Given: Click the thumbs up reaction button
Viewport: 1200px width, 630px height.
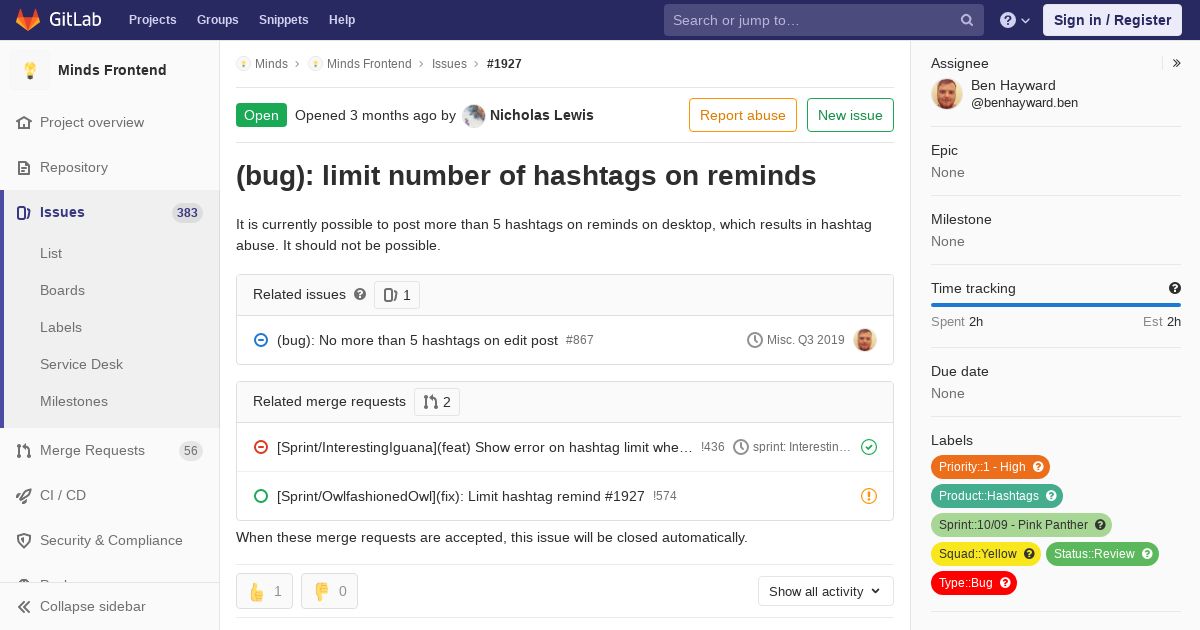Looking at the screenshot, I should [x=265, y=591].
